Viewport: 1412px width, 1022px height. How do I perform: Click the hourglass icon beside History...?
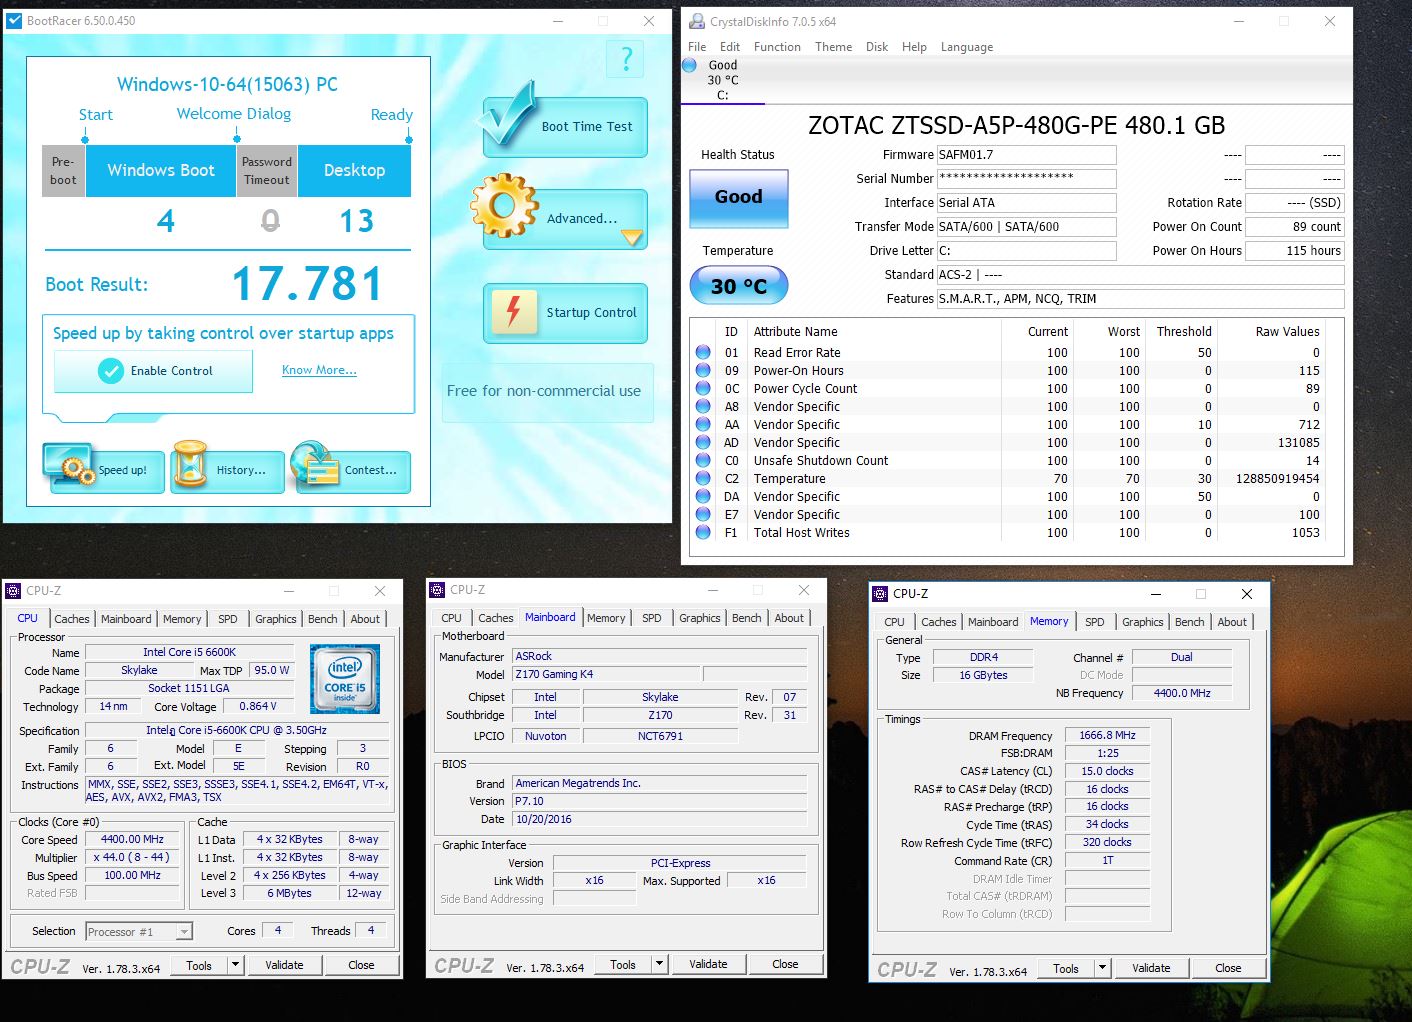pyautogui.click(x=190, y=465)
